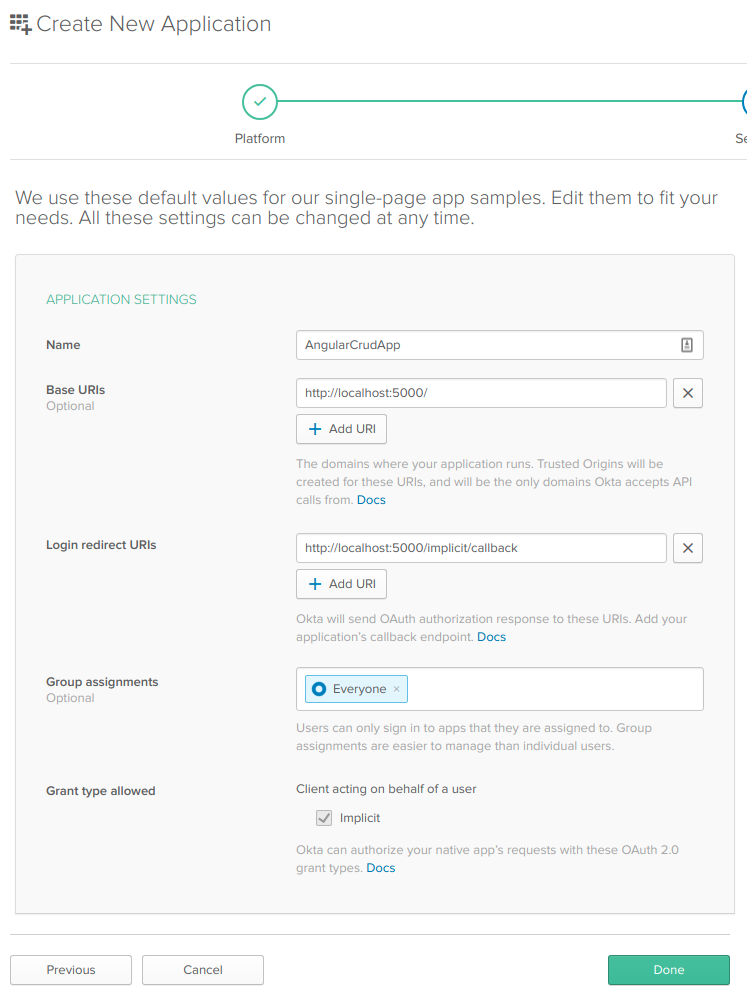
Task: Remove the Login redirect URI entry
Action: point(688,548)
